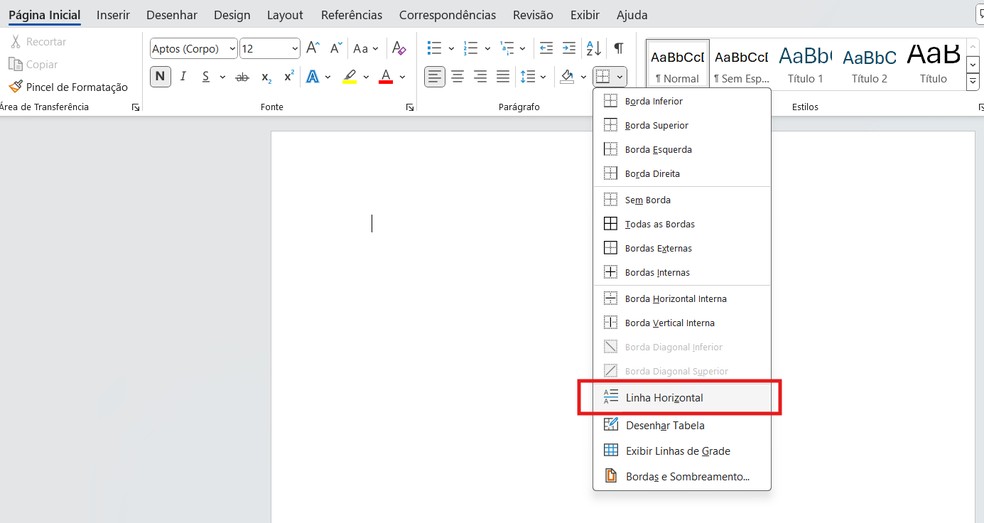Image resolution: width=984 pixels, height=523 pixels.
Task: Click Clear all formatting icon
Action: (x=398, y=48)
